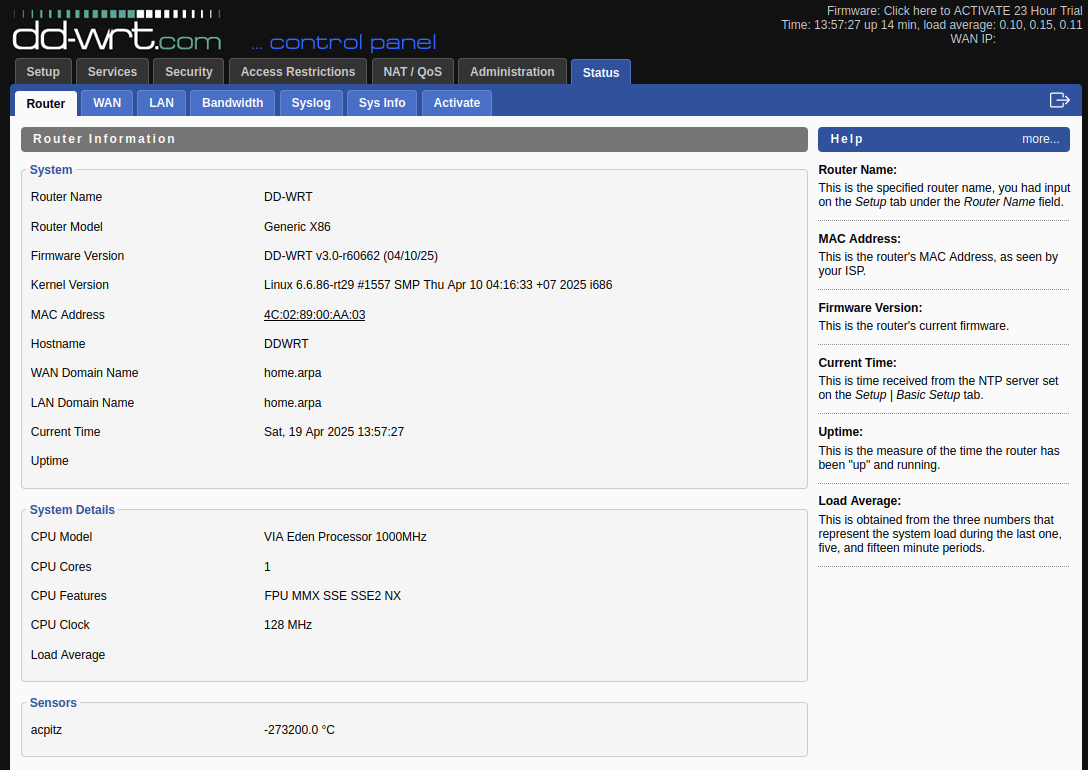Click the Help panel header title
Screen dimensions: 1088x770
(847, 139)
